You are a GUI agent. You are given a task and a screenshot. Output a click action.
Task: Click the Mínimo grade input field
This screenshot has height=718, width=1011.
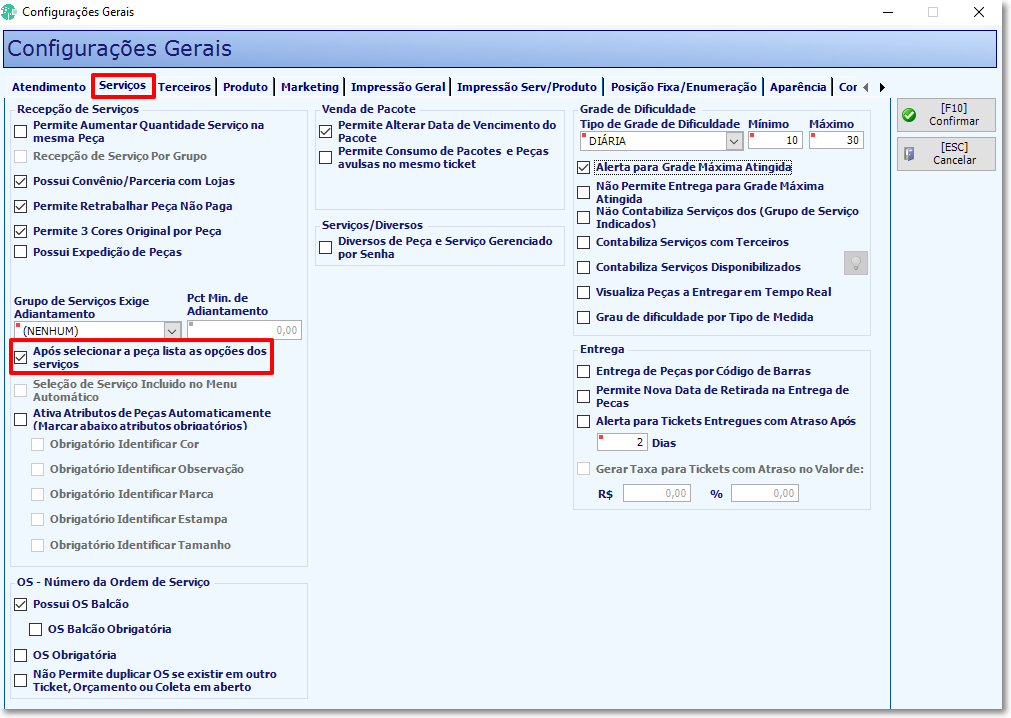click(775, 141)
